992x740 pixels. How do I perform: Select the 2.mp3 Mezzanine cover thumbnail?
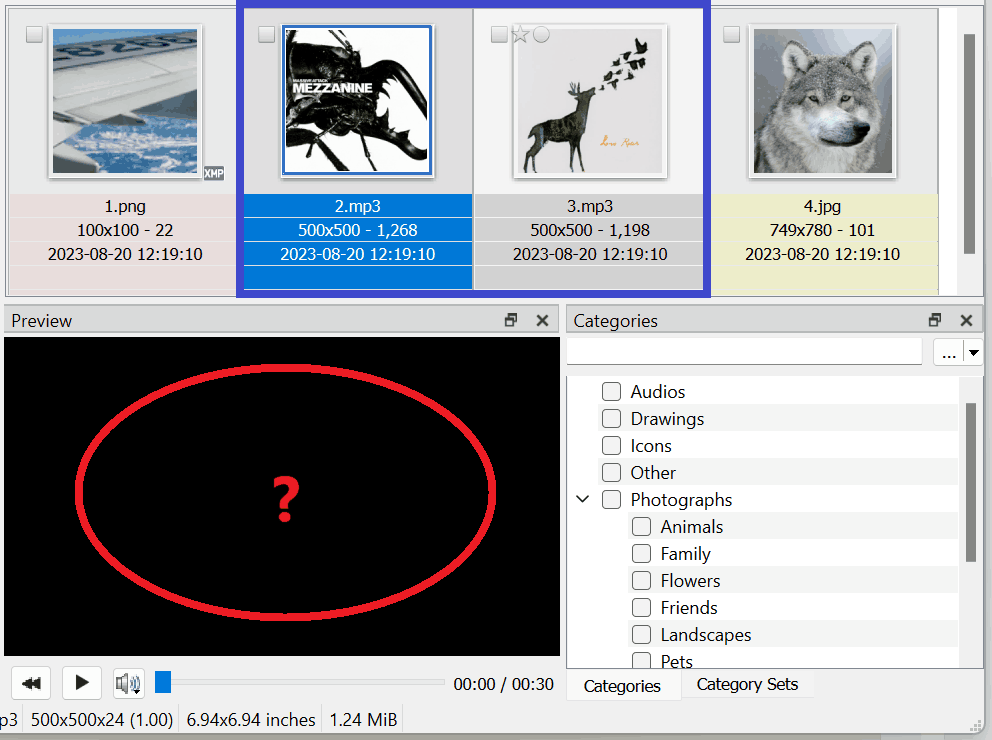click(357, 100)
